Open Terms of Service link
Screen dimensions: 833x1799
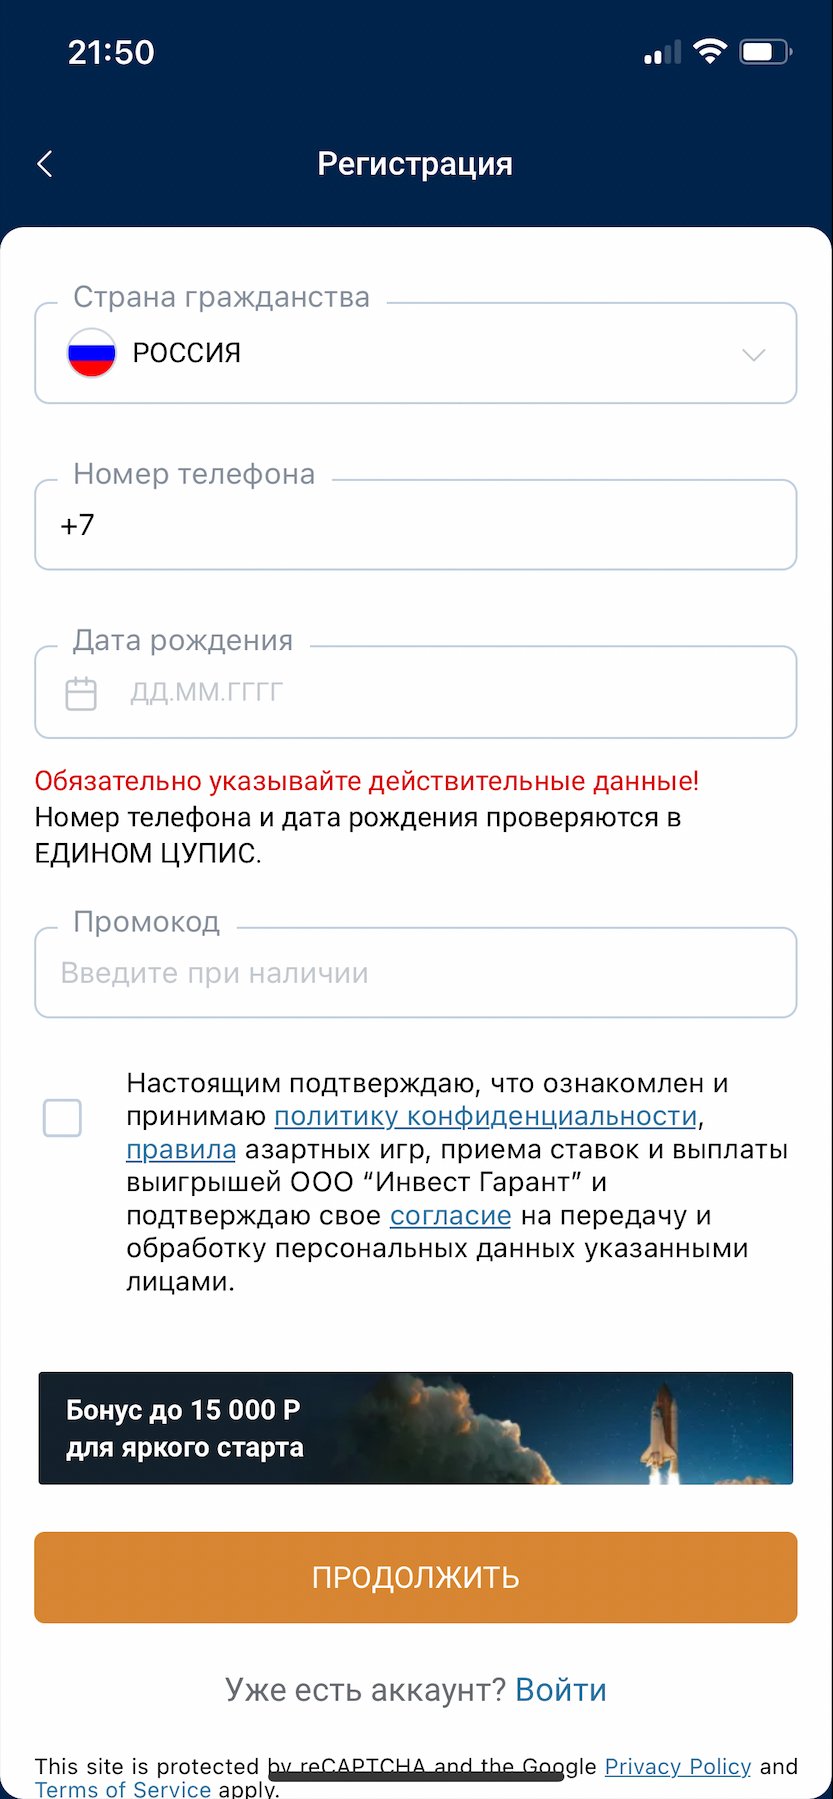[x=123, y=1789]
